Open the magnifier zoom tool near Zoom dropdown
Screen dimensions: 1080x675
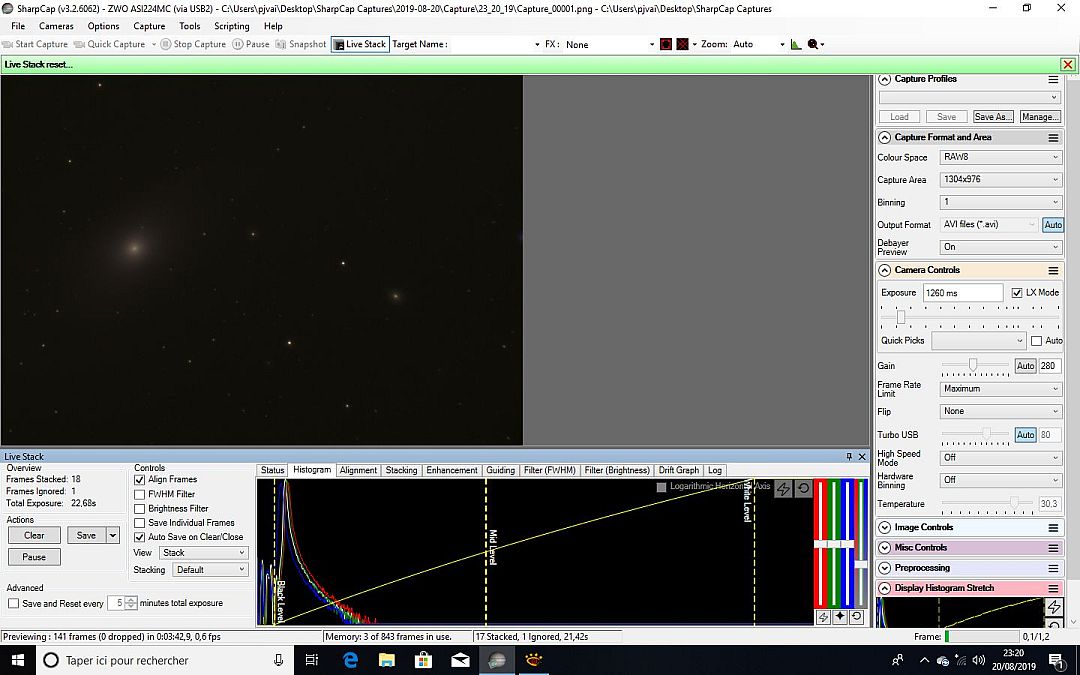tap(812, 44)
